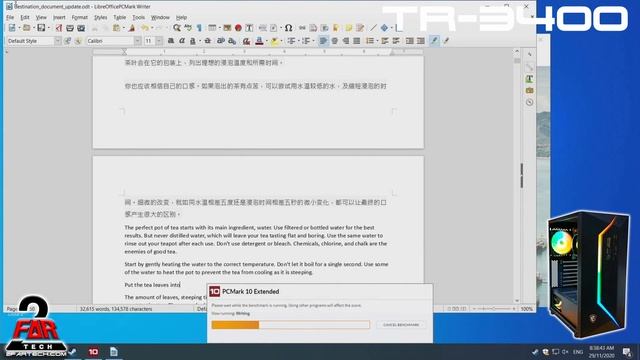The height and width of the screenshot is (360, 640).
Task: Toggle Italic formatting
Action: click(182, 41)
